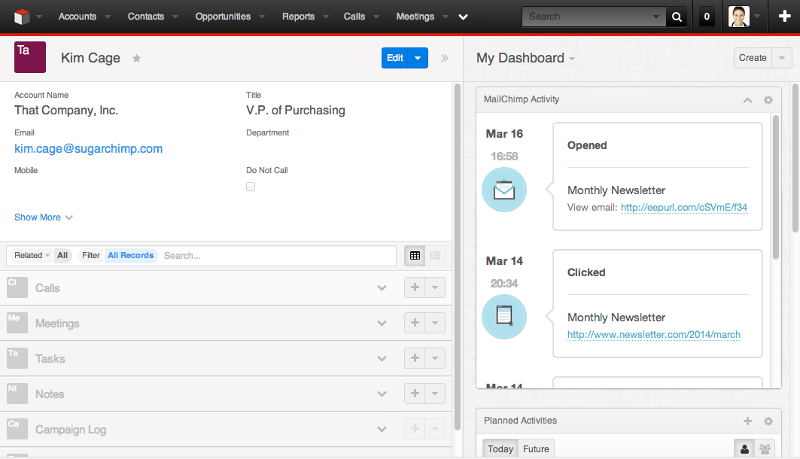Click the Notes subpanel icon
Viewport: 800px width, 459px height.
tap(17, 394)
